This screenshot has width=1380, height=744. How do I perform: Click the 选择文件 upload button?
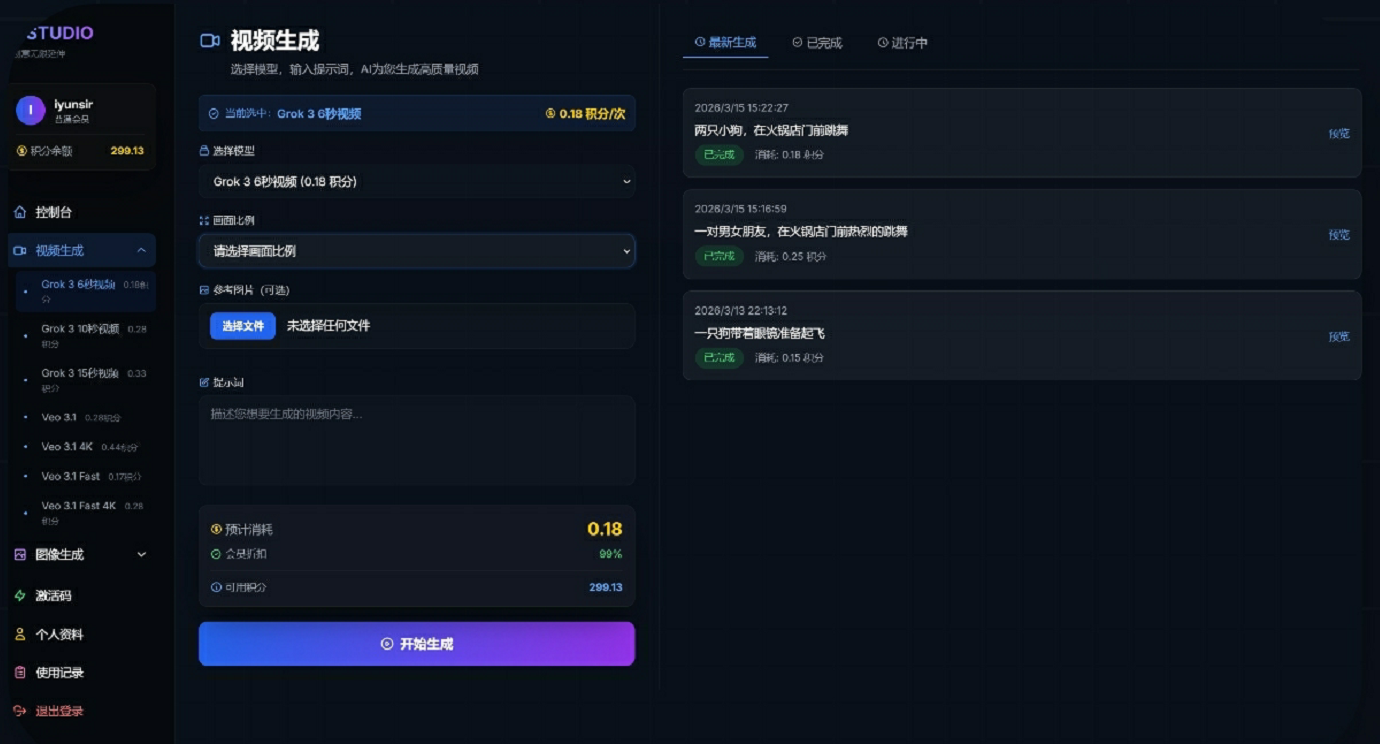tap(243, 326)
